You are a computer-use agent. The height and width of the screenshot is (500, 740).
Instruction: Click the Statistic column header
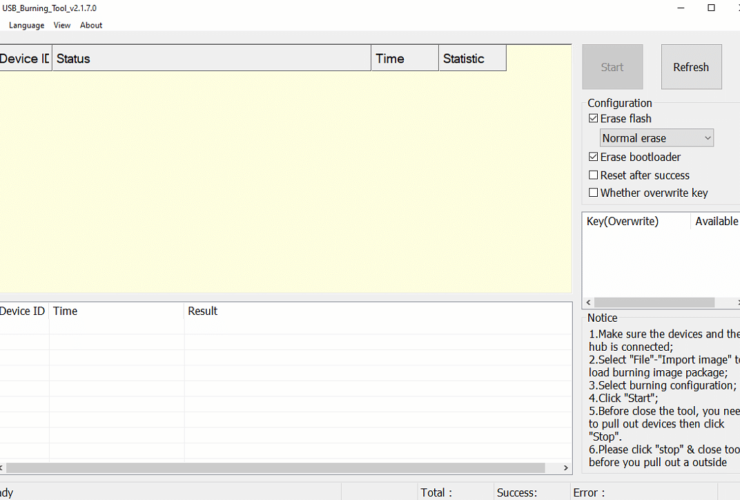click(x=472, y=59)
